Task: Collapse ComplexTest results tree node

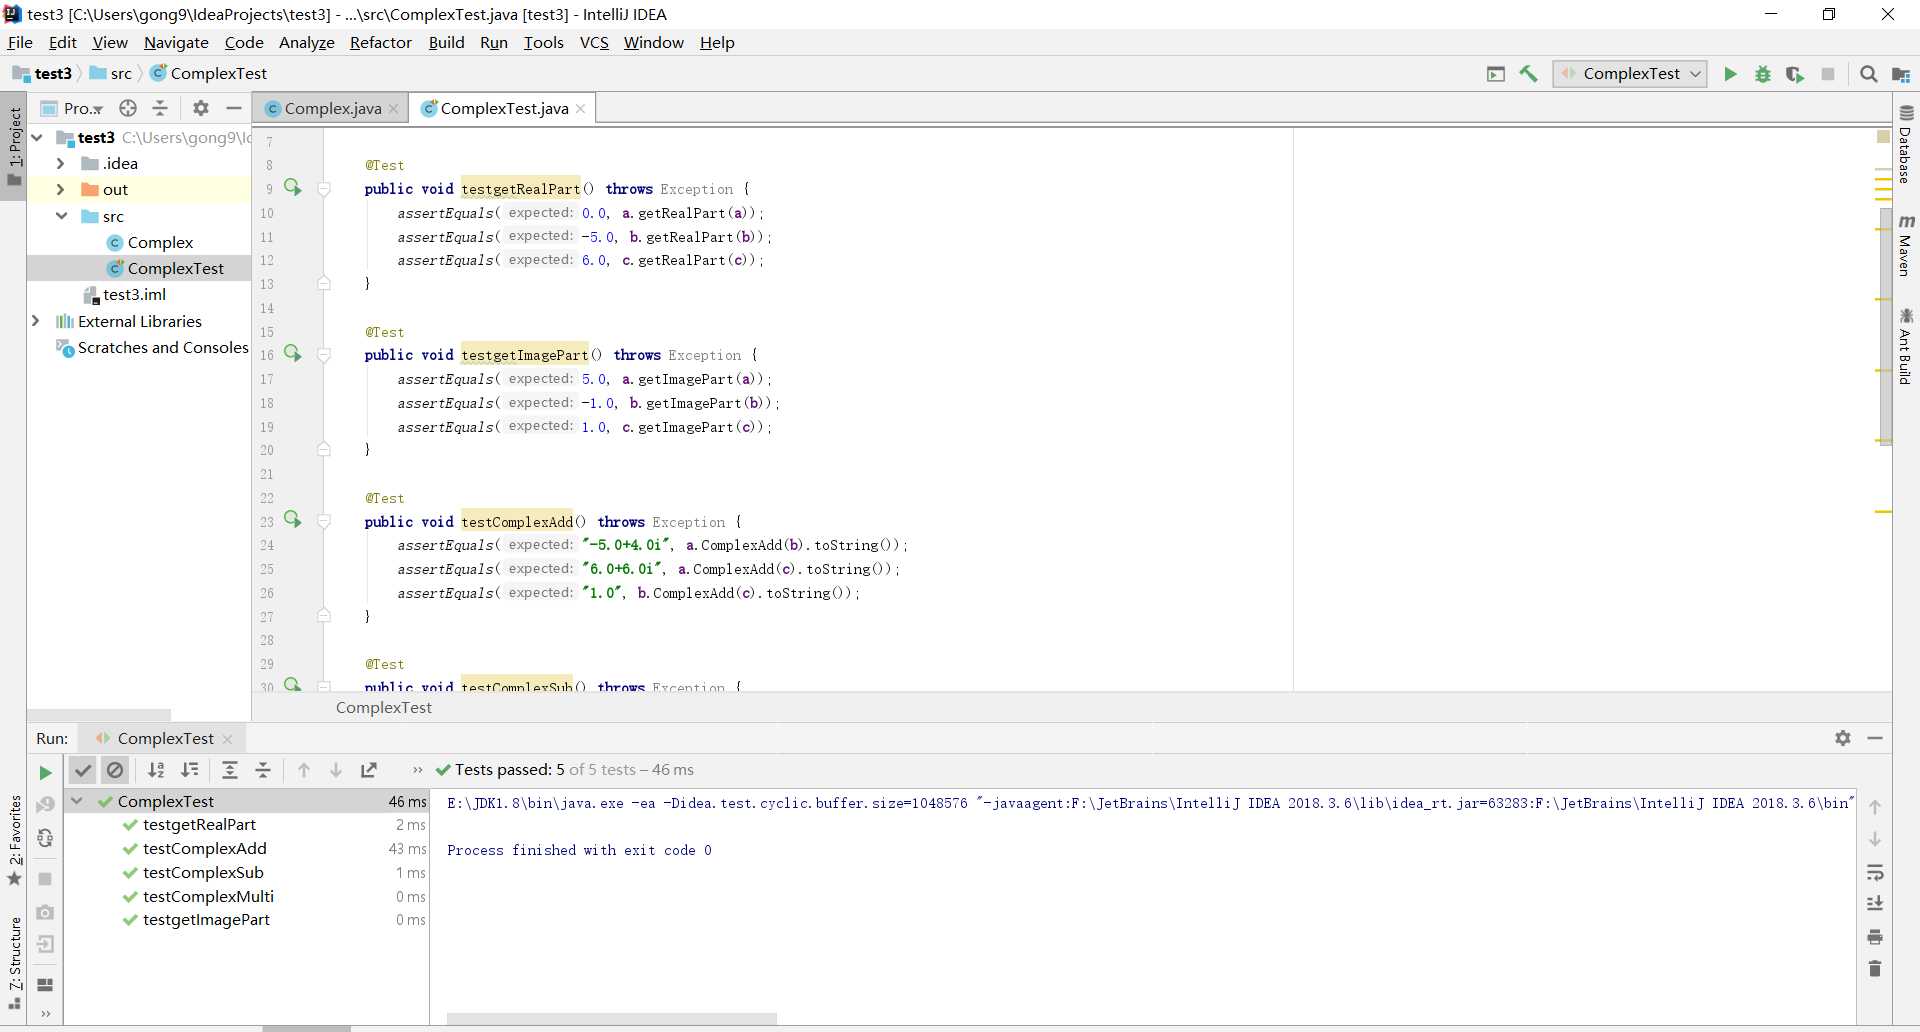Action: [x=77, y=801]
